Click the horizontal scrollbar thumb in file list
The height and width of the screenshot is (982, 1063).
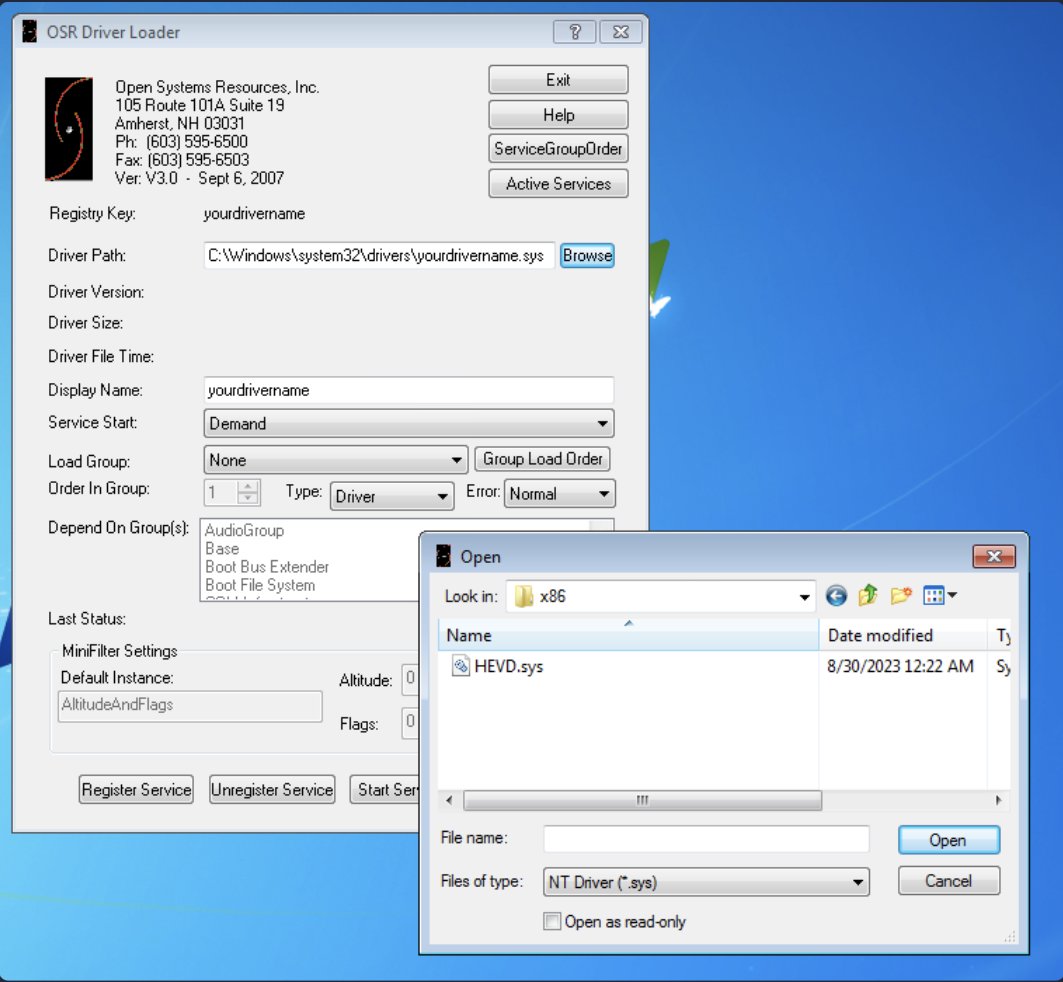click(x=642, y=800)
